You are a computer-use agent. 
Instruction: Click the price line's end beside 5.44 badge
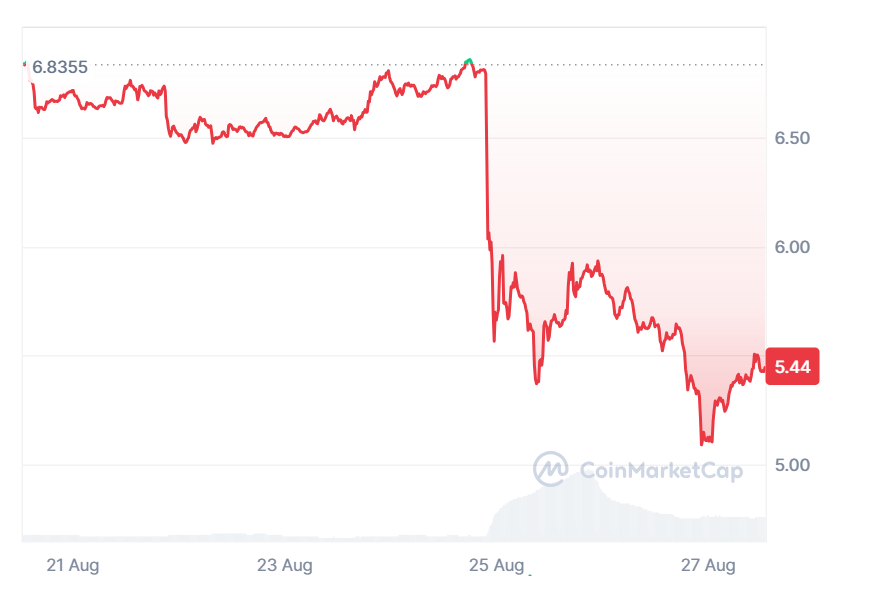pyautogui.click(x=763, y=368)
